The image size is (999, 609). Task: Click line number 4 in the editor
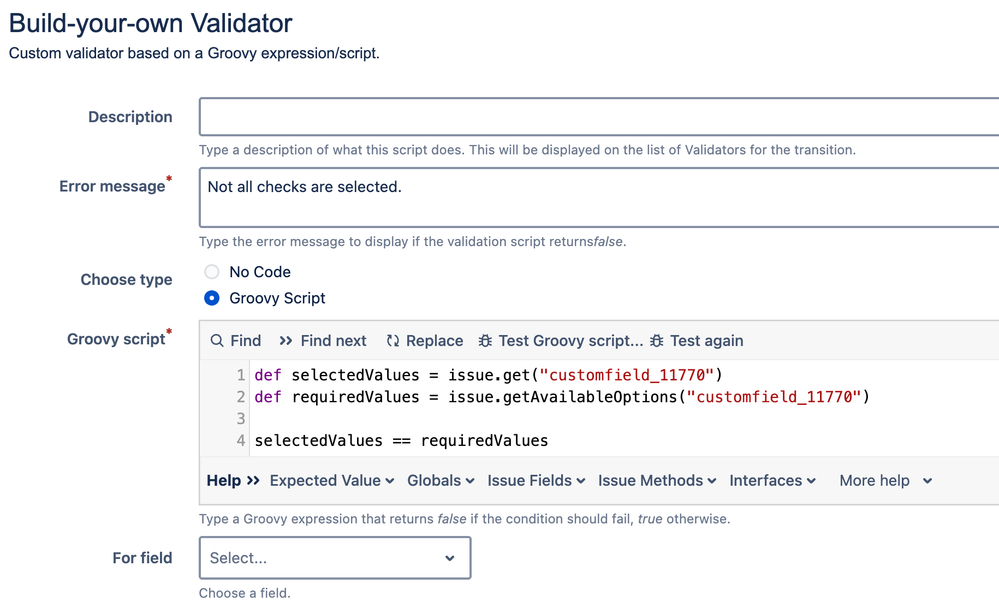(240, 440)
